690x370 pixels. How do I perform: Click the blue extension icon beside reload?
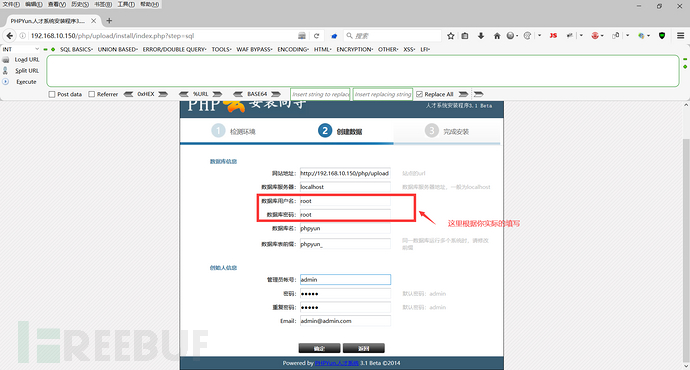click(334, 36)
